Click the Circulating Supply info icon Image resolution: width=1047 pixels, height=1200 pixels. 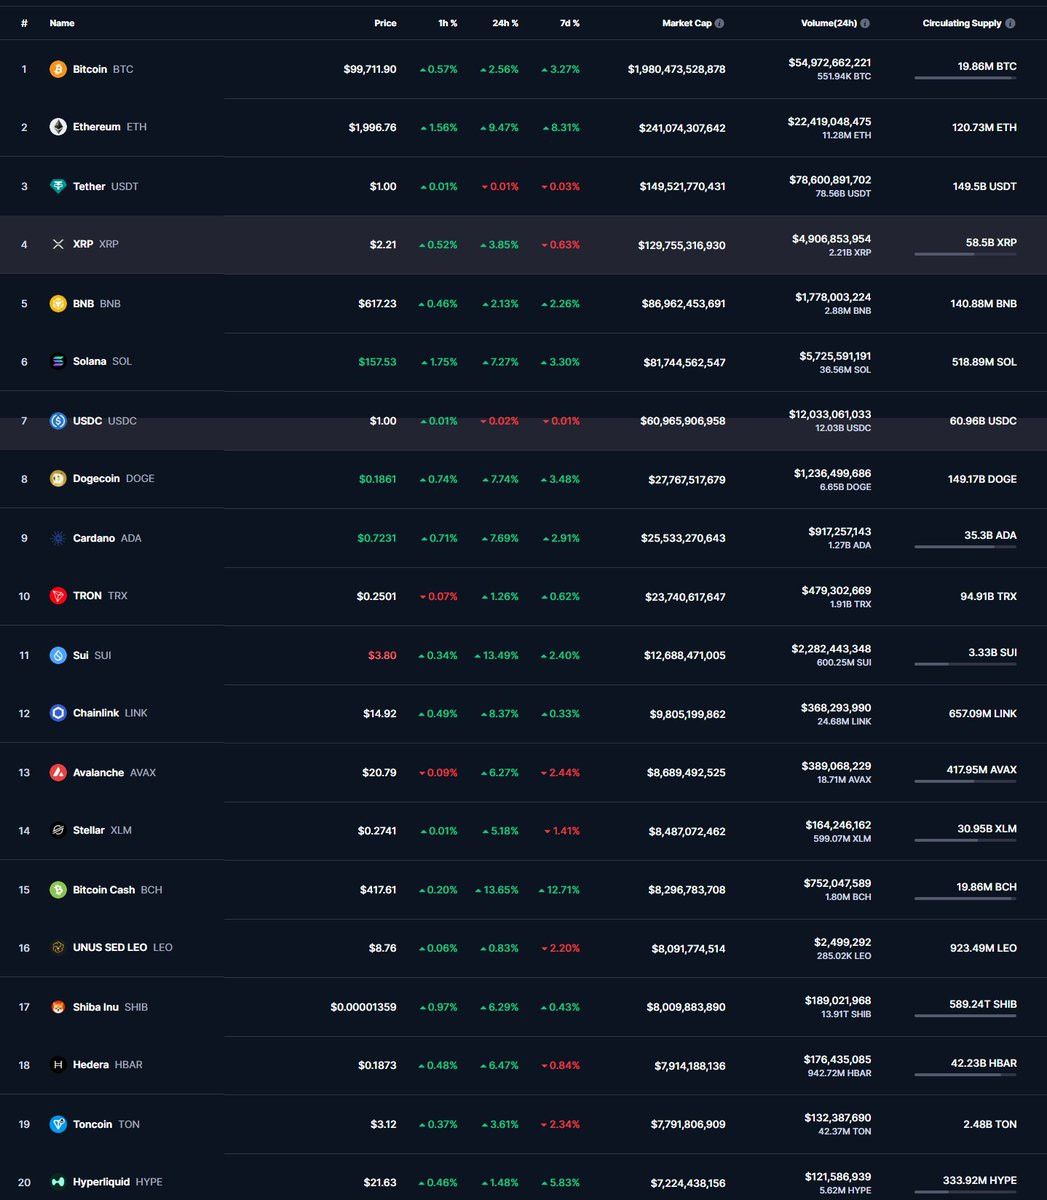[1011, 23]
